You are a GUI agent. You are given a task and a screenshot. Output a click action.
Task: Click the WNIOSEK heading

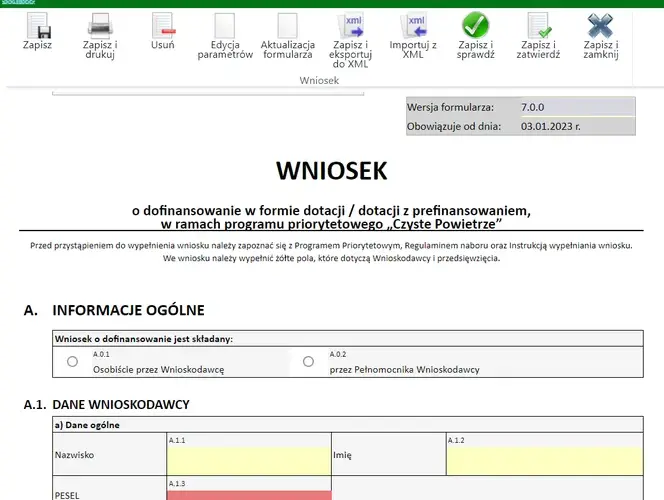point(332,171)
